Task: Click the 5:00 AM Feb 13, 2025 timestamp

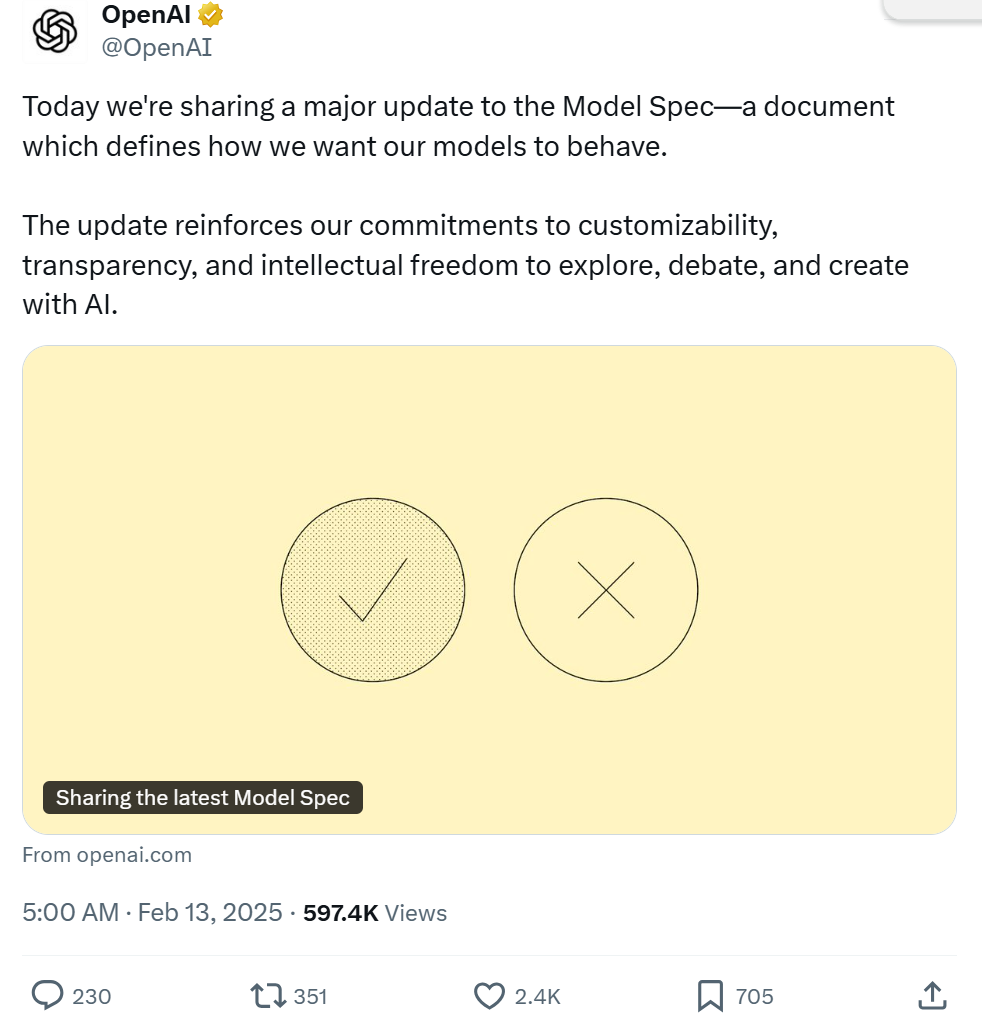Action: [152, 913]
